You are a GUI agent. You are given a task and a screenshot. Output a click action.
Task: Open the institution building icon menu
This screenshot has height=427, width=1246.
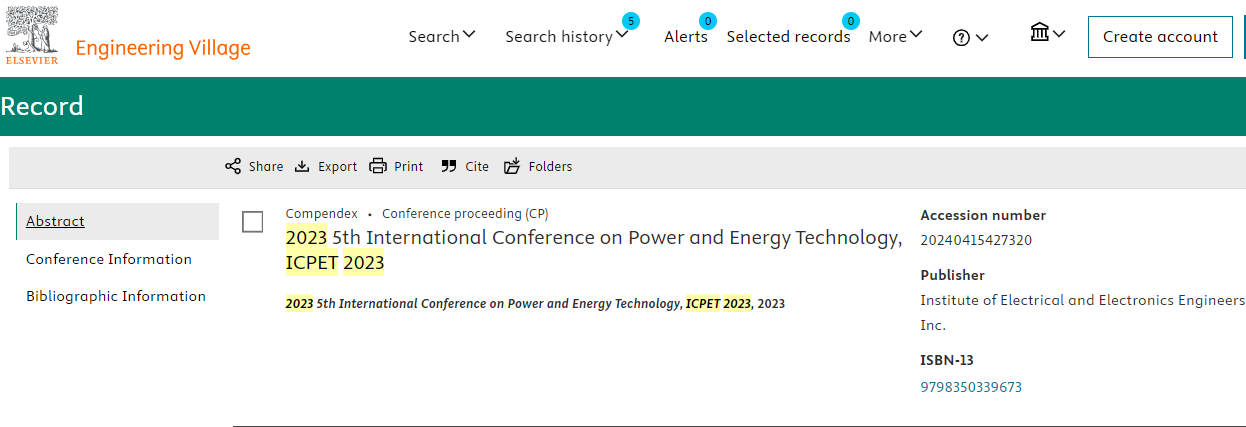coord(1047,33)
